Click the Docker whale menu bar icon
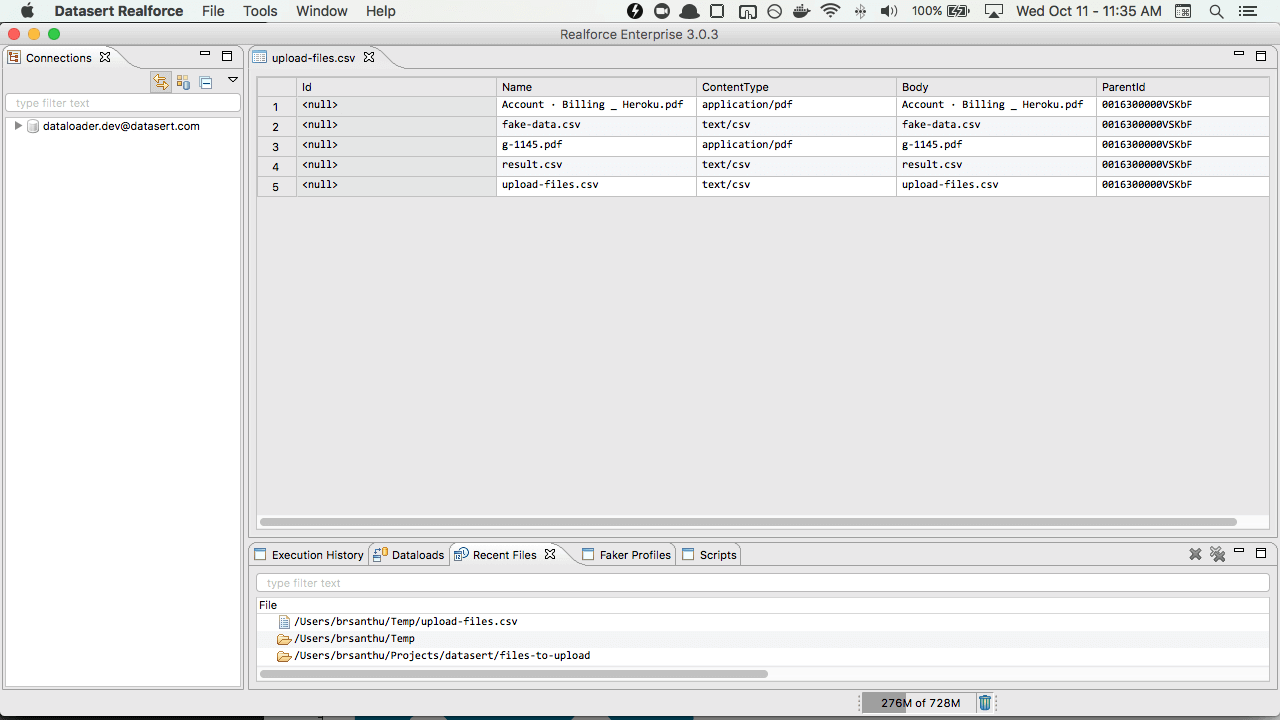Viewport: 1280px width, 720px height. tap(801, 11)
